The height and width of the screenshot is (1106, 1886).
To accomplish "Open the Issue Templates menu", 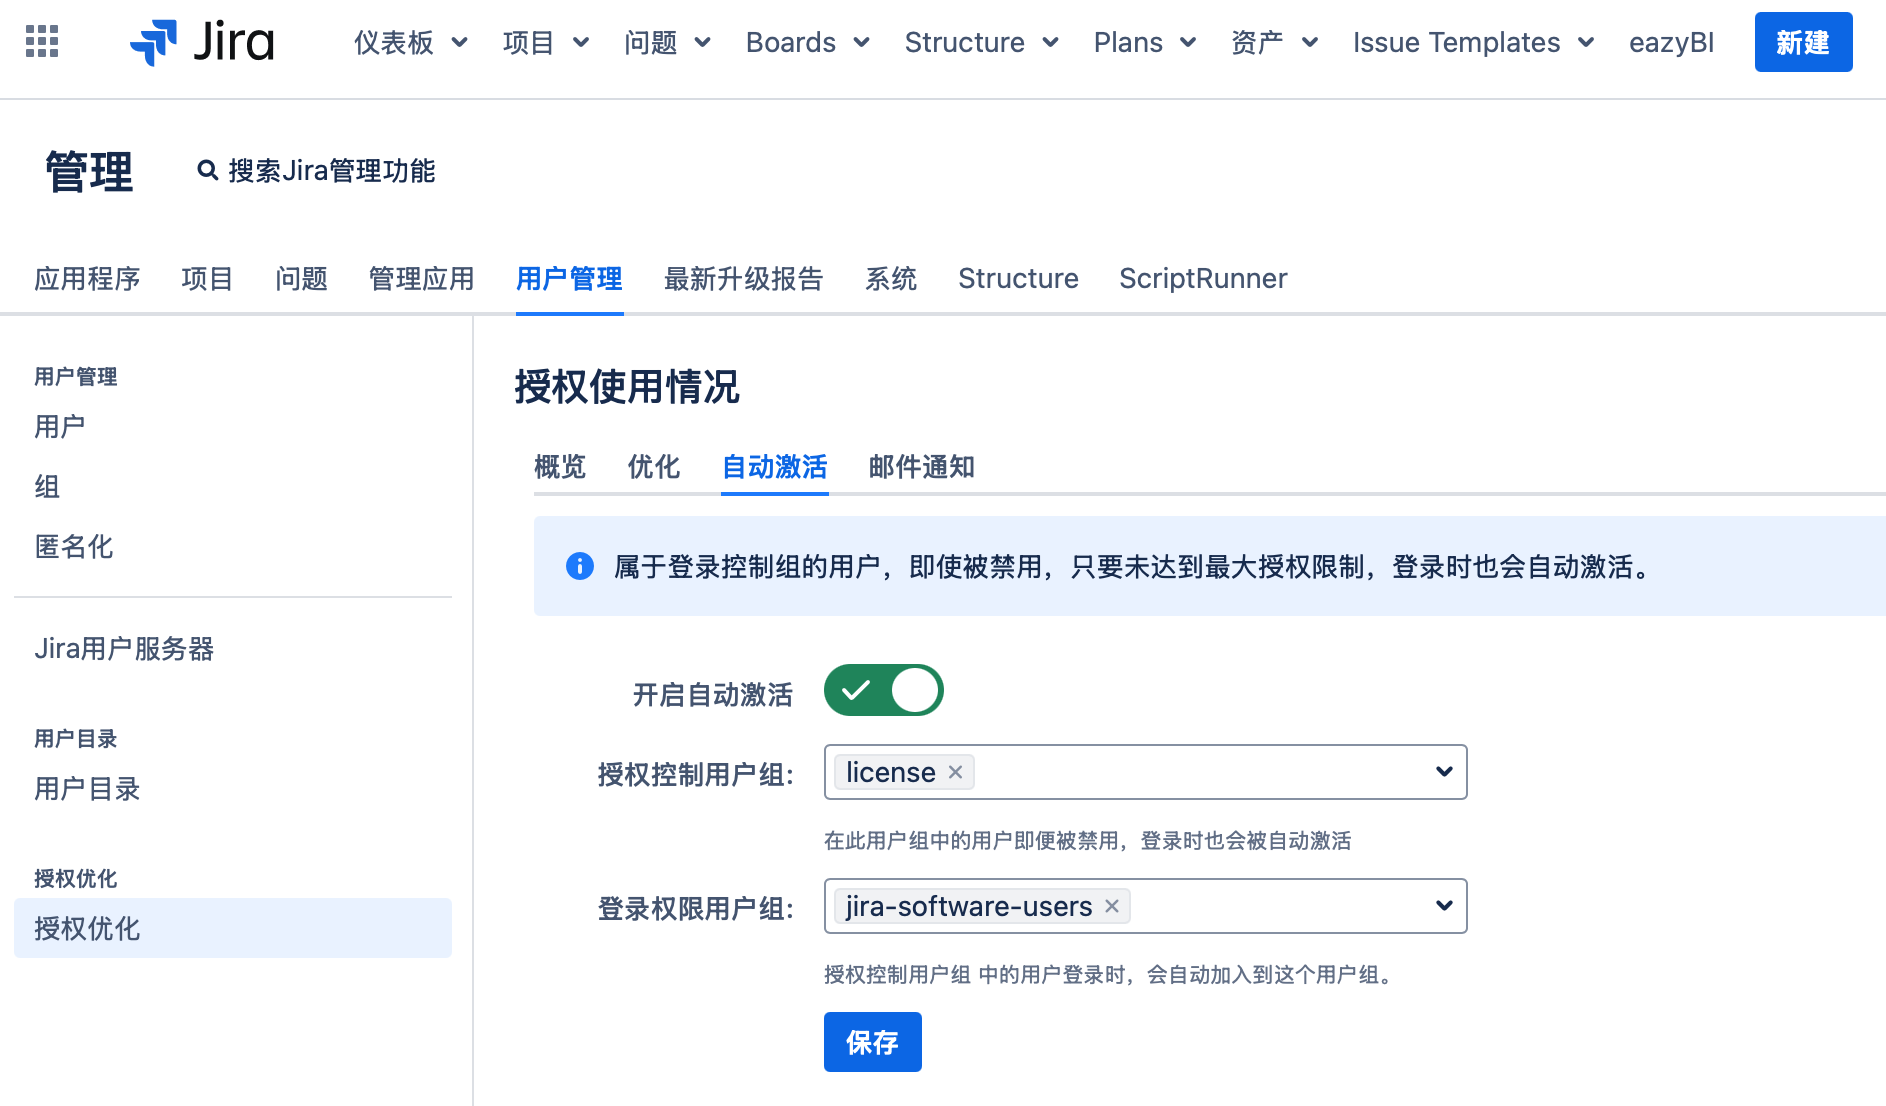I will pyautogui.click(x=1472, y=42).
